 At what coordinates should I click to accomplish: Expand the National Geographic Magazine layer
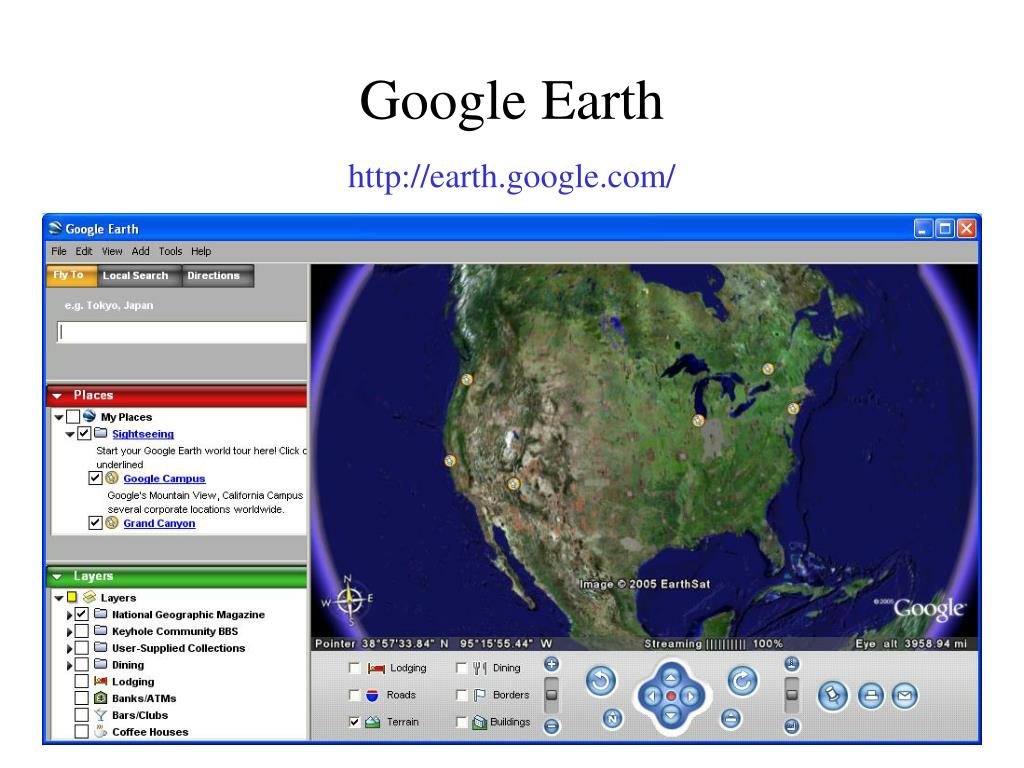pos(69,615)
